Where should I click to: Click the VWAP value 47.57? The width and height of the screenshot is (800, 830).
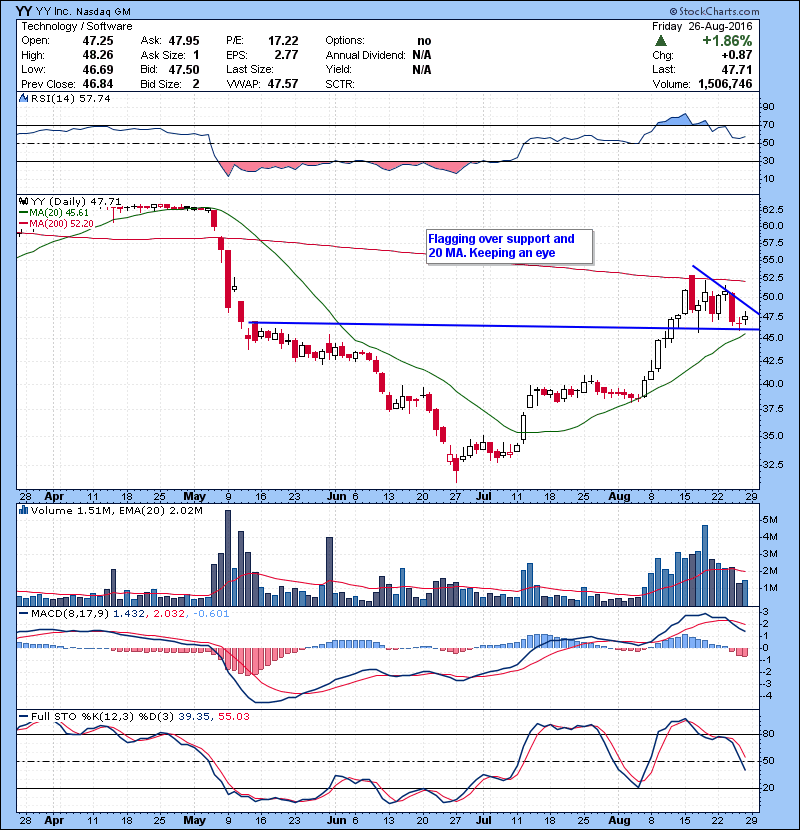pyautogui.click(x=283, y=84)
